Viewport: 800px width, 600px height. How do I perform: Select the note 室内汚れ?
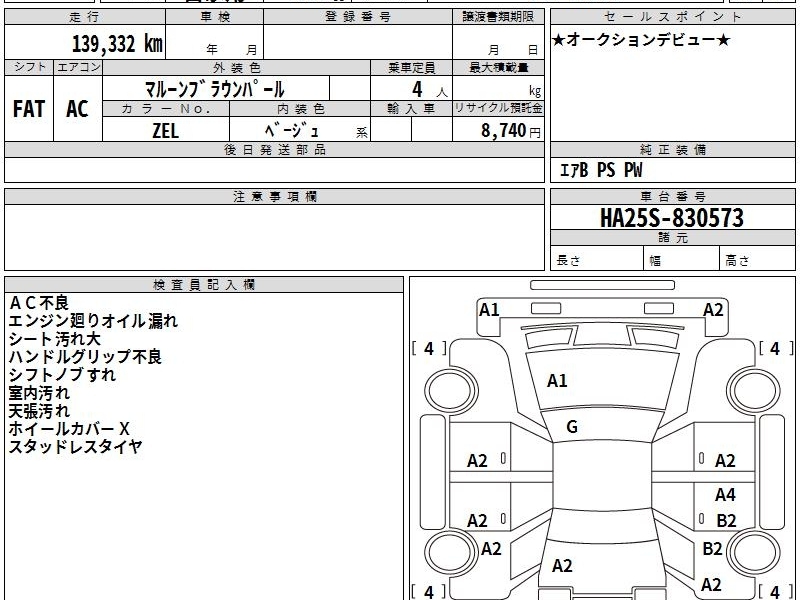click(39, 393)
